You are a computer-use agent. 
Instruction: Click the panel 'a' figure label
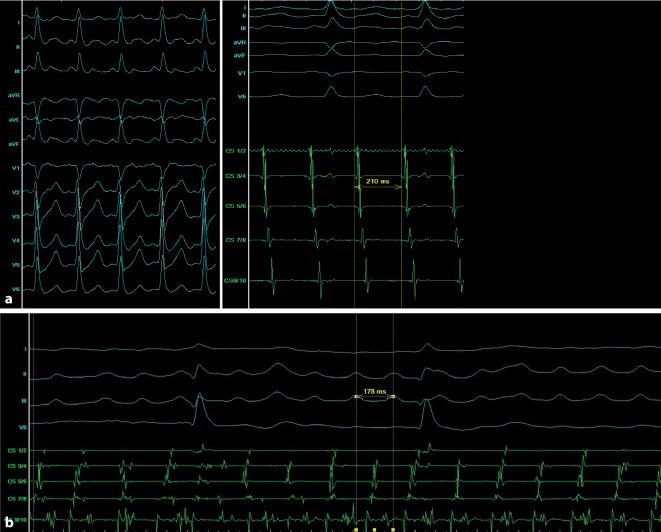pyautogui.click(x=10, y=299)
